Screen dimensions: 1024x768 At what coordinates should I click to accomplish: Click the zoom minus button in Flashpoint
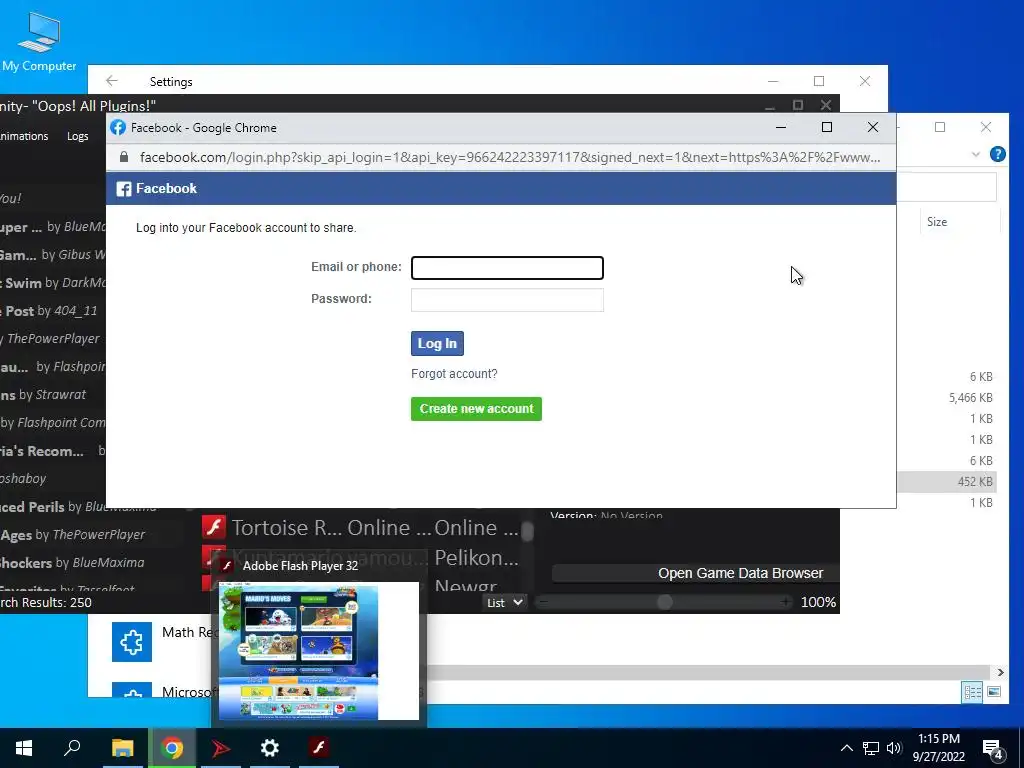[544, 602]
